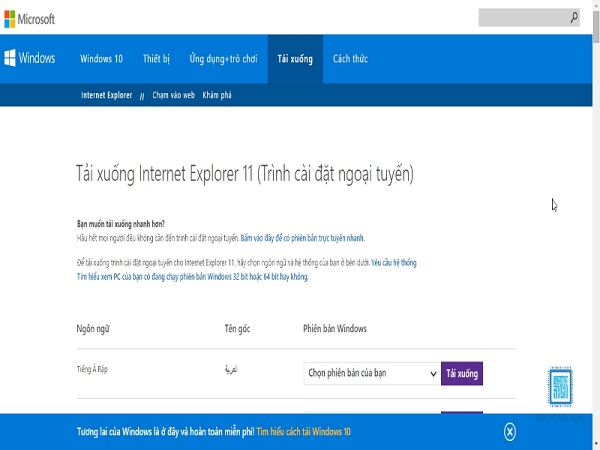Click the Ngôn ngữ column header
The height and width of the screenshot is (450, 600).
(x=93, y=329)
